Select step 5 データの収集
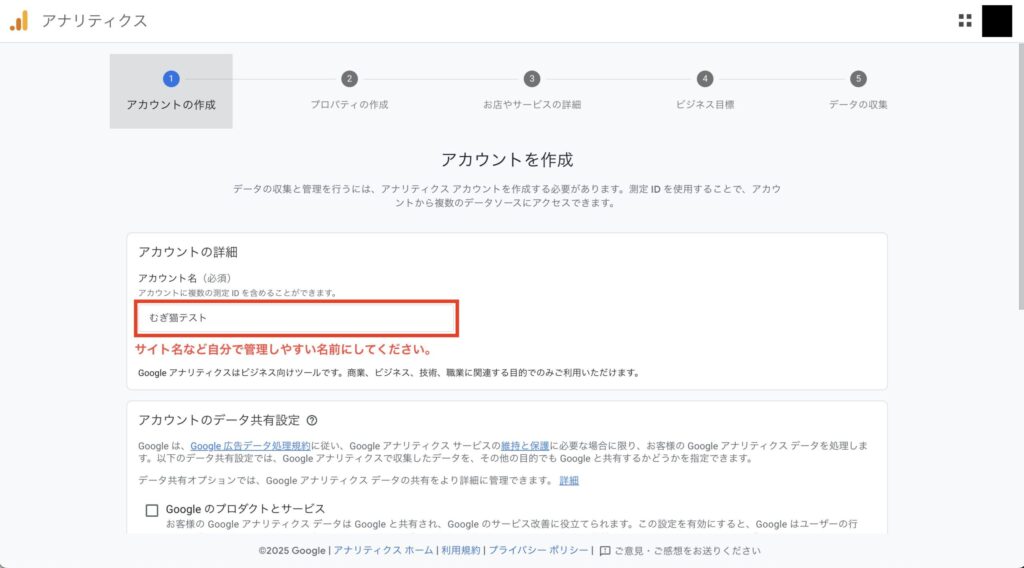The image size is (1024, 568). 858,91
